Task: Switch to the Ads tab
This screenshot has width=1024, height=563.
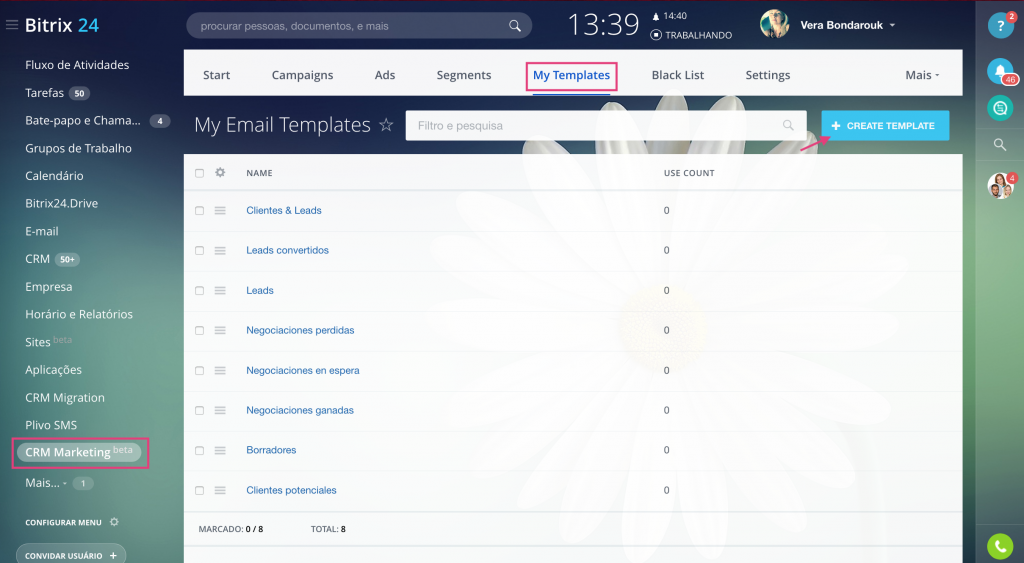Action: (385, 75)
